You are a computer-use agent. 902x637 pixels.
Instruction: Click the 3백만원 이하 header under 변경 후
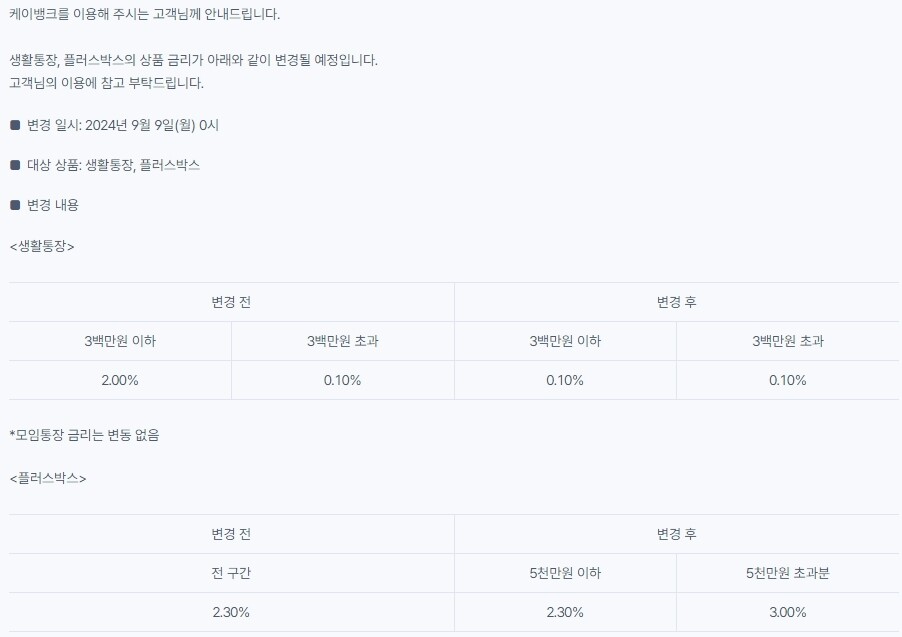[x=565, y=341]
